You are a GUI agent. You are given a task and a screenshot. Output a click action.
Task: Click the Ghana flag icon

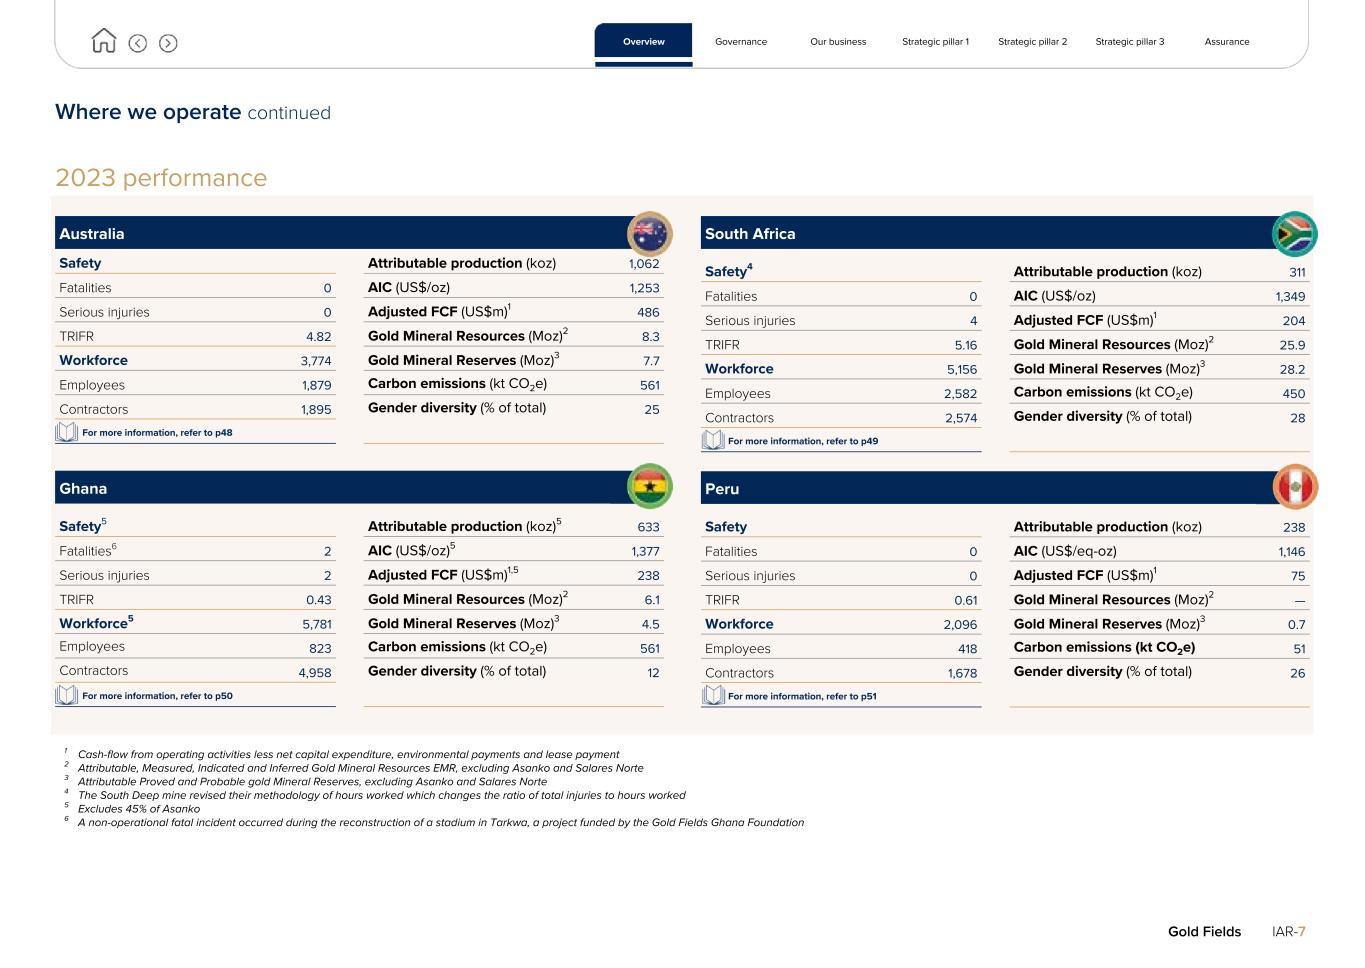point(649,487)
